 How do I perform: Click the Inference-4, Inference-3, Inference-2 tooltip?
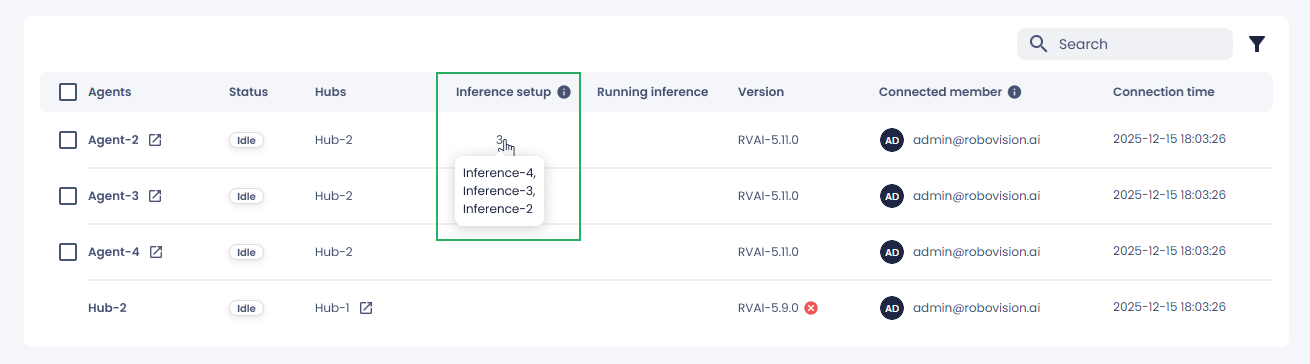pos(499,191)
